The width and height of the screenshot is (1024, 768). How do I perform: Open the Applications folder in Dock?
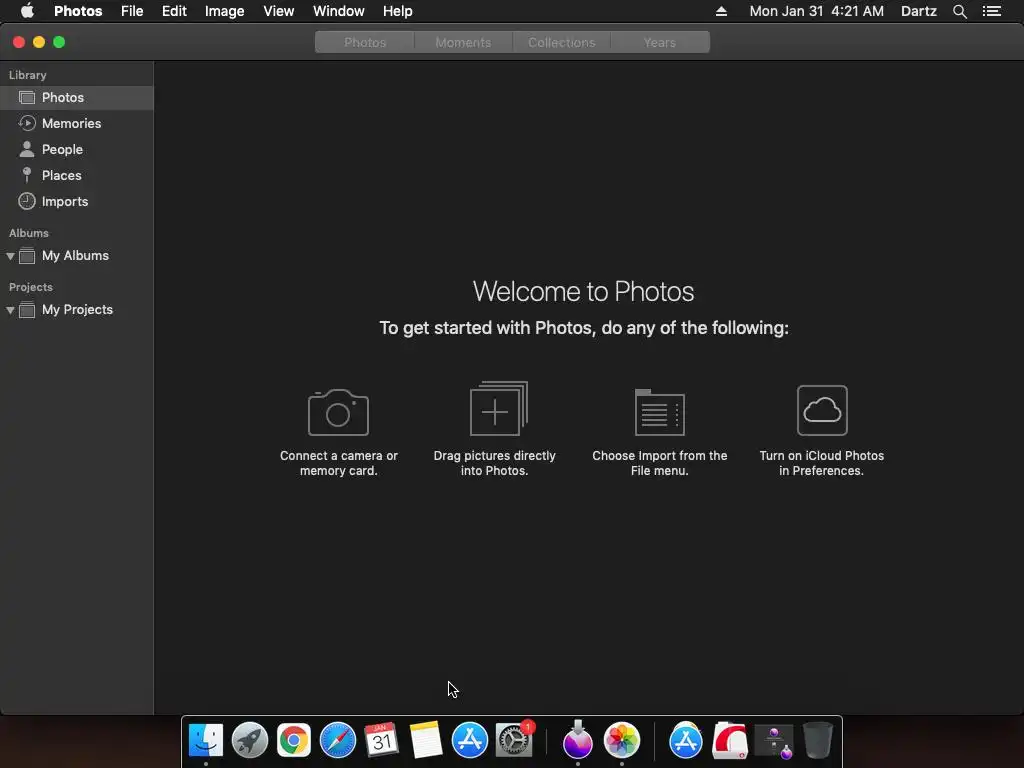pos(686,741)
